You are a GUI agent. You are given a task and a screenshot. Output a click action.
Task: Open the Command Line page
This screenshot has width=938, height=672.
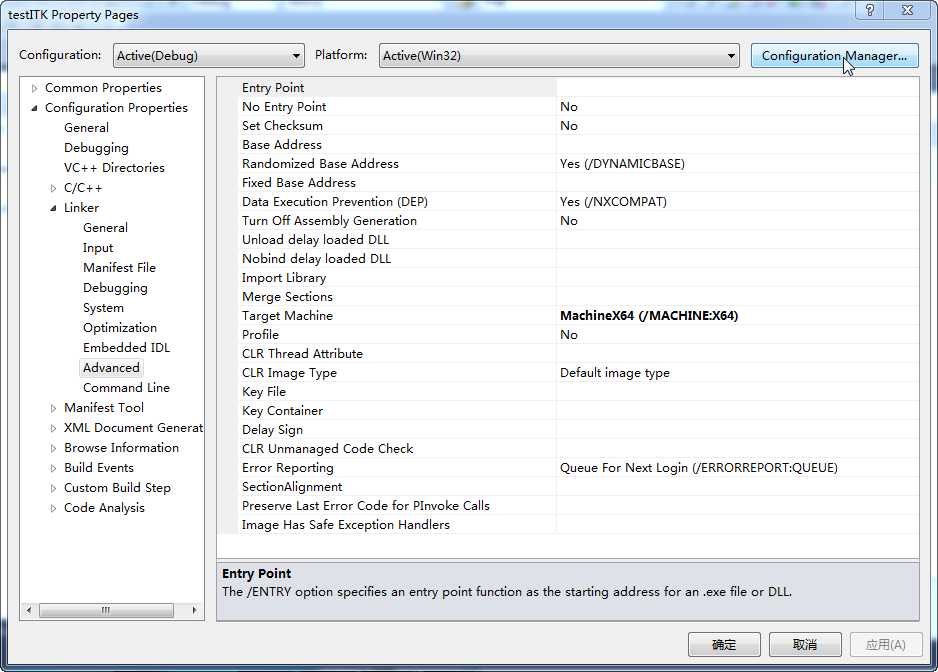pyautogui.click(x=126, y=388)
